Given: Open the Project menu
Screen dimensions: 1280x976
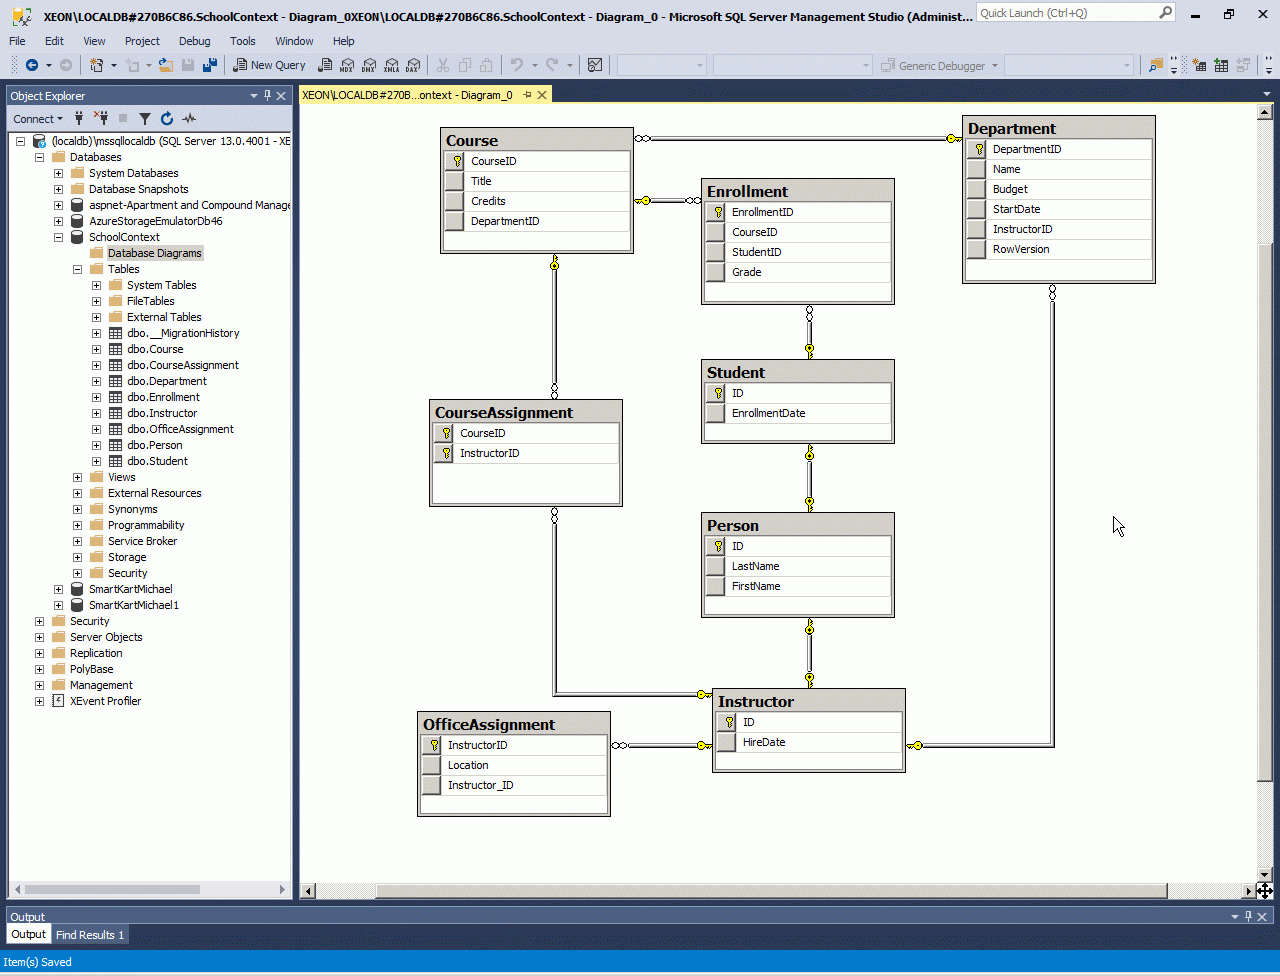Looking at the screenshot, I should pyautogui.click(x=142, y=41).
